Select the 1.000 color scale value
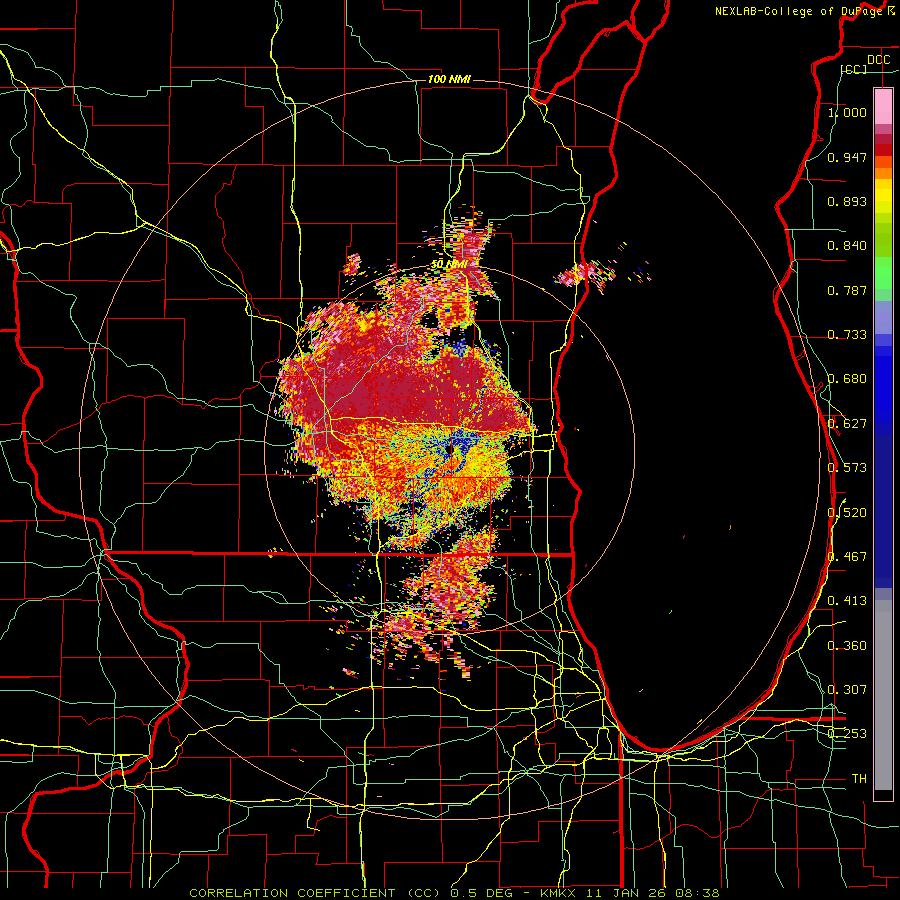 [847, 112]
